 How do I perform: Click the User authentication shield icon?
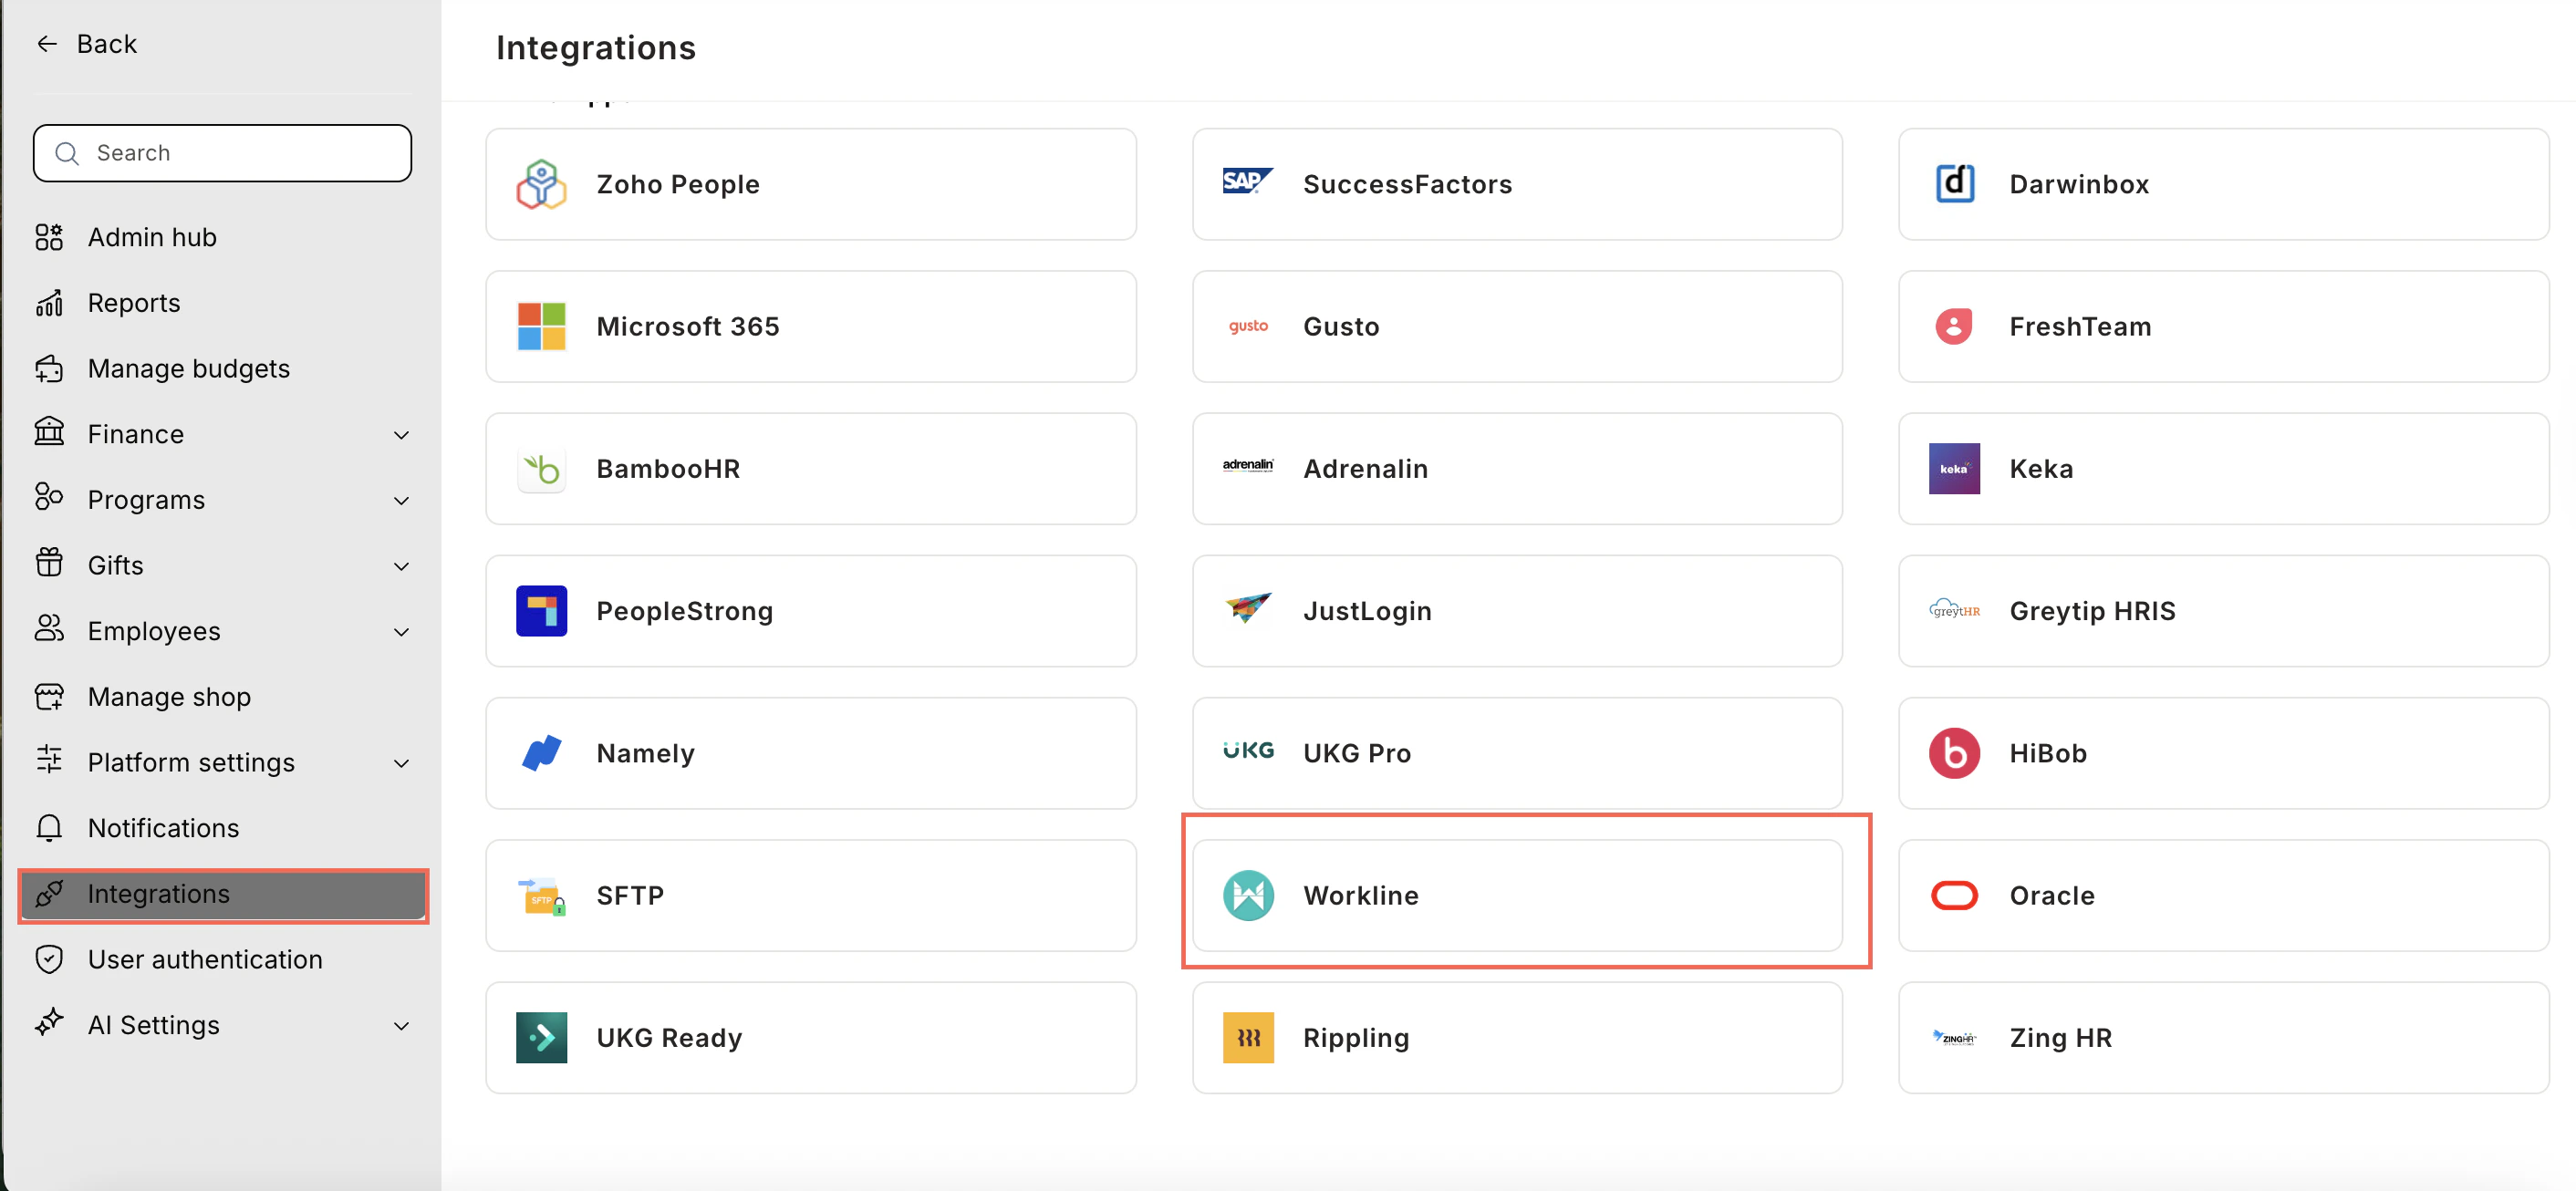(49, 959)
